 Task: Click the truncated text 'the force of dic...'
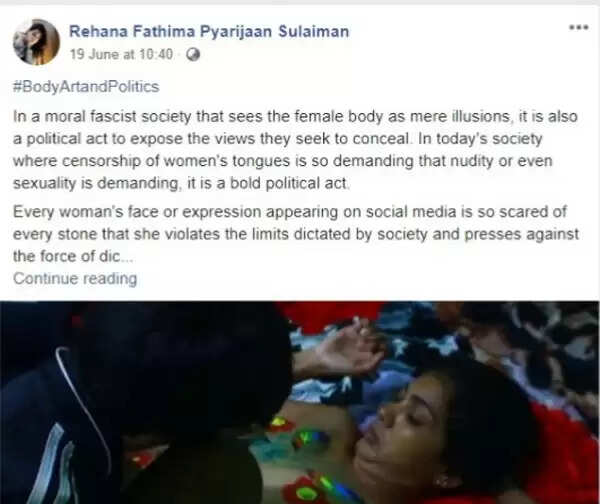pos(73,256)
